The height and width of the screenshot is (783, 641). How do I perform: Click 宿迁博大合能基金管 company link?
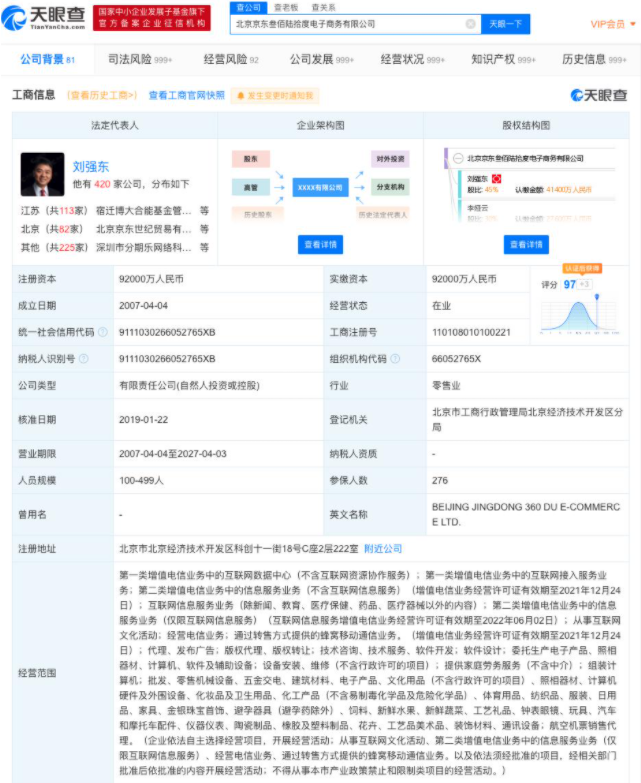144,211
